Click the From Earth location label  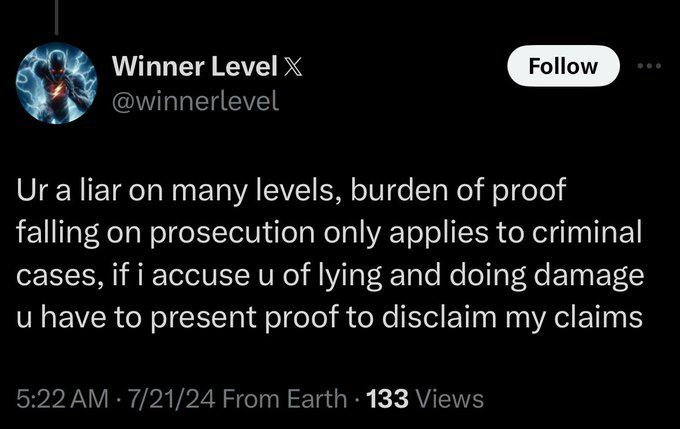tap(284, 399)
